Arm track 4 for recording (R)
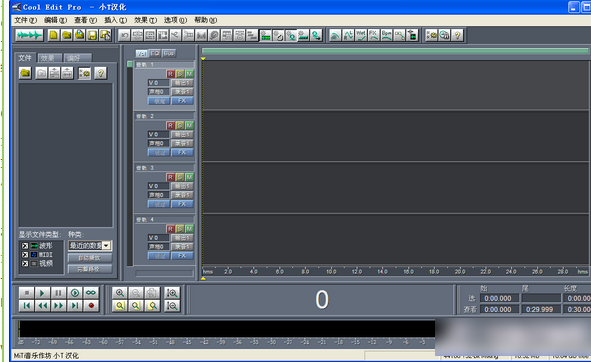Viewport: 591px width, 362px height. click(170, 229)
